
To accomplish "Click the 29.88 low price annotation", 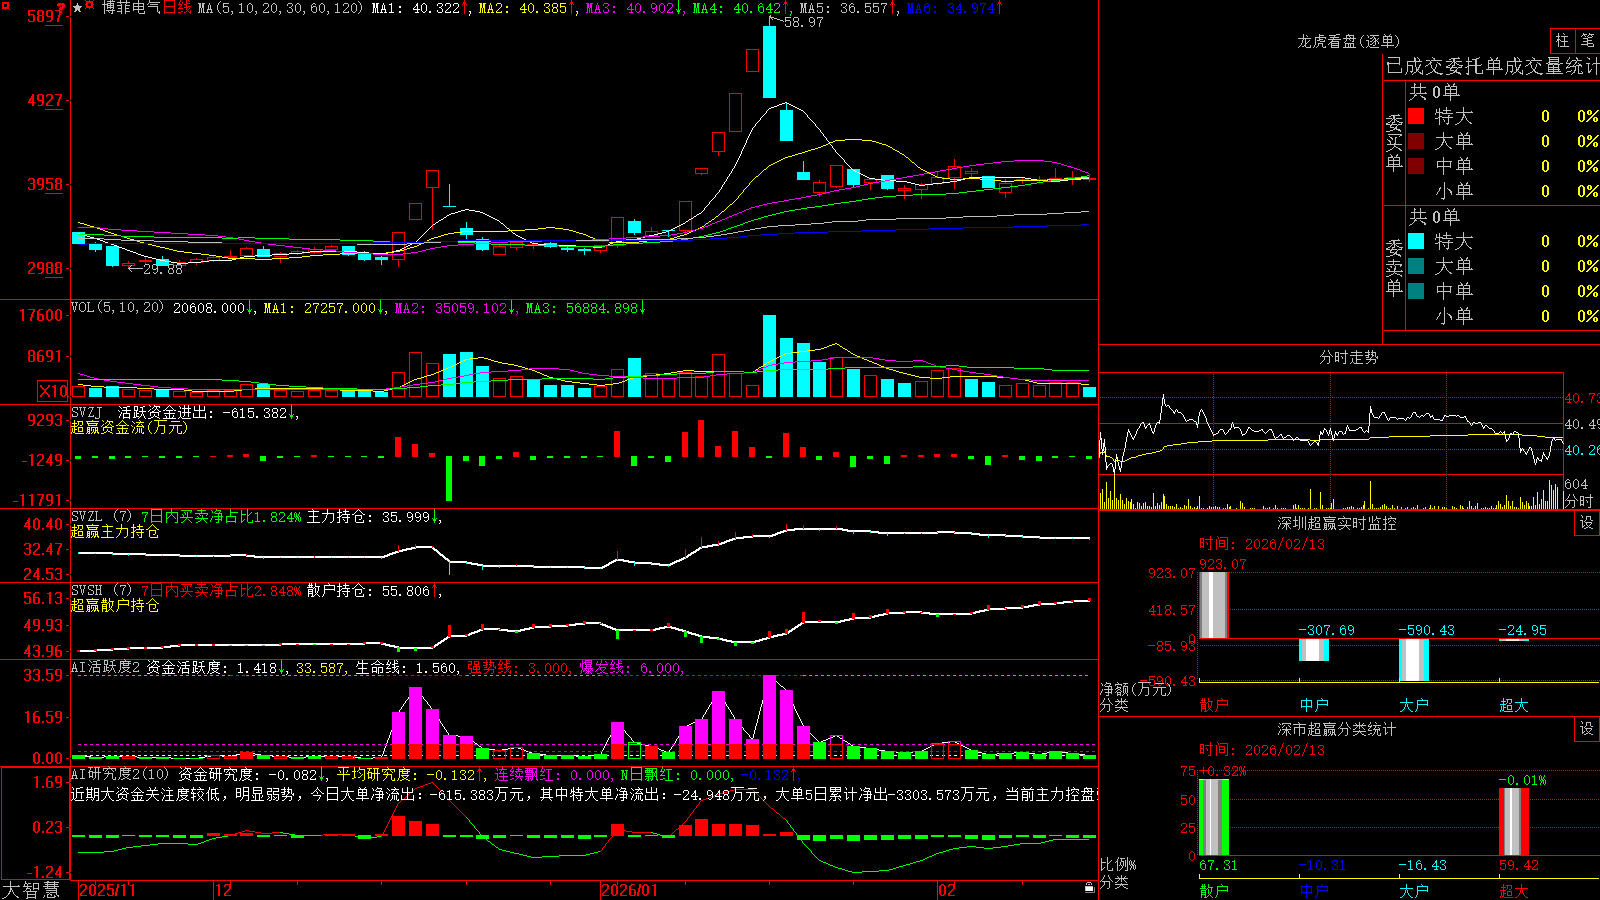I will tap(162, 269).
